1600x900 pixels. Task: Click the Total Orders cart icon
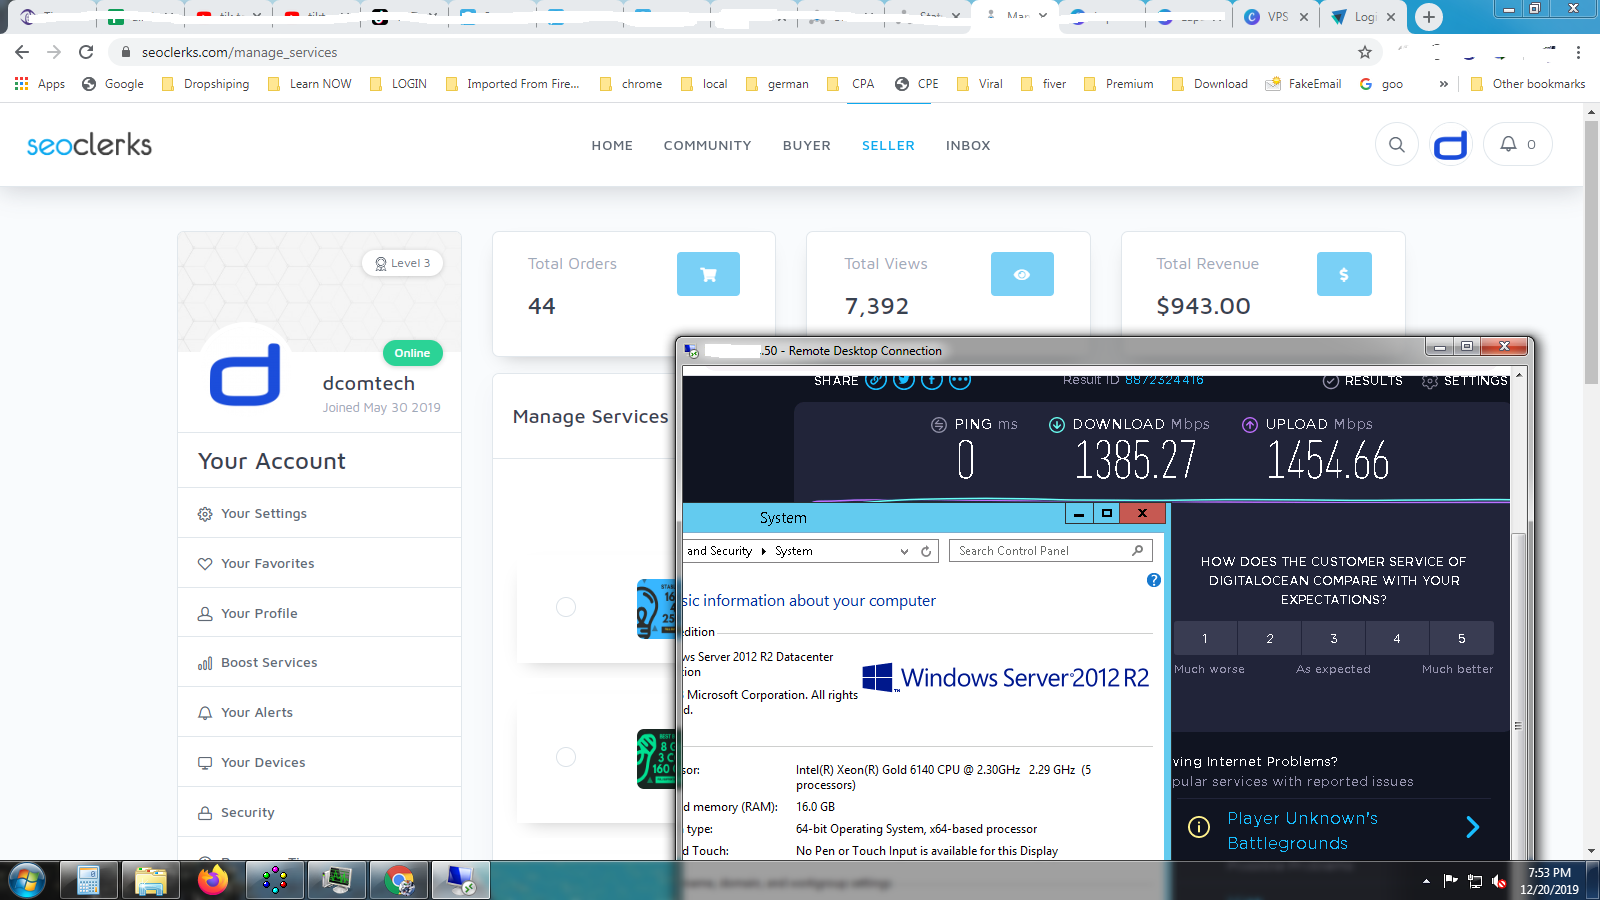708,274
